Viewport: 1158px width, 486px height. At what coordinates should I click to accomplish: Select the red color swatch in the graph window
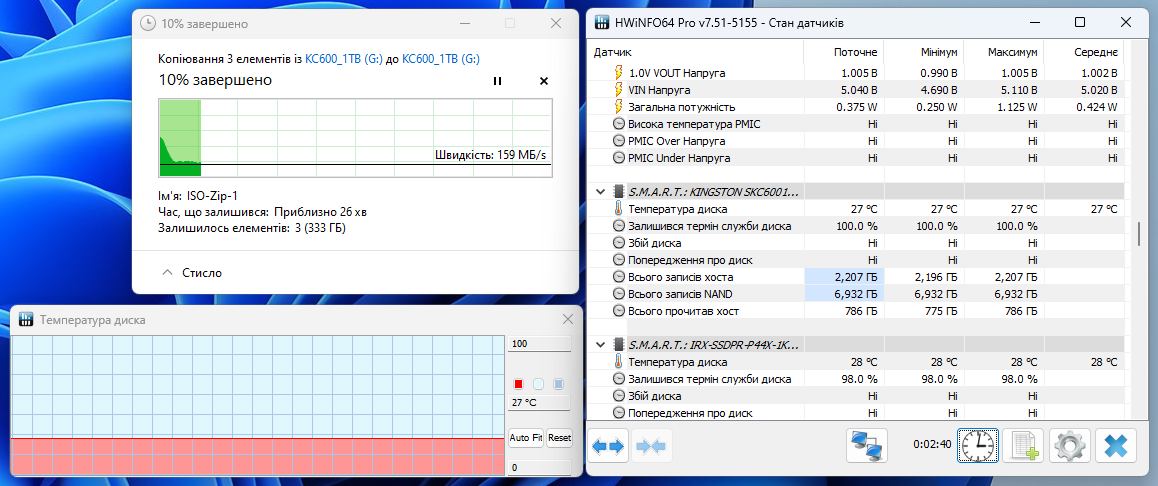518,384
